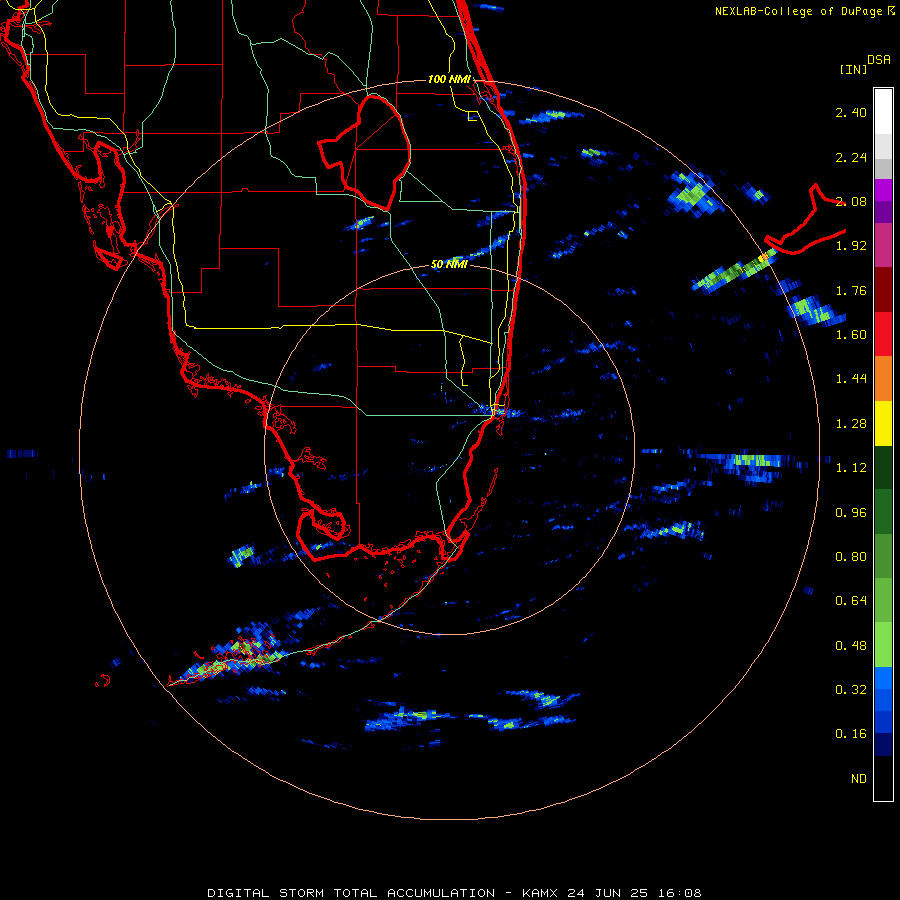Select the dark red legend swatch
Image resolution: width=900 pixels, height=900 pixels.
tap(883, 290)
